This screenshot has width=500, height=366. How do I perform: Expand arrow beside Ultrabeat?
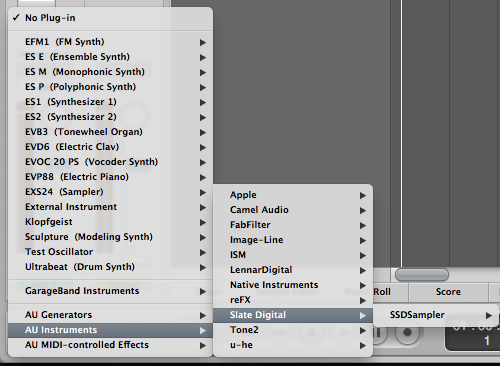[x=203, y=268]
